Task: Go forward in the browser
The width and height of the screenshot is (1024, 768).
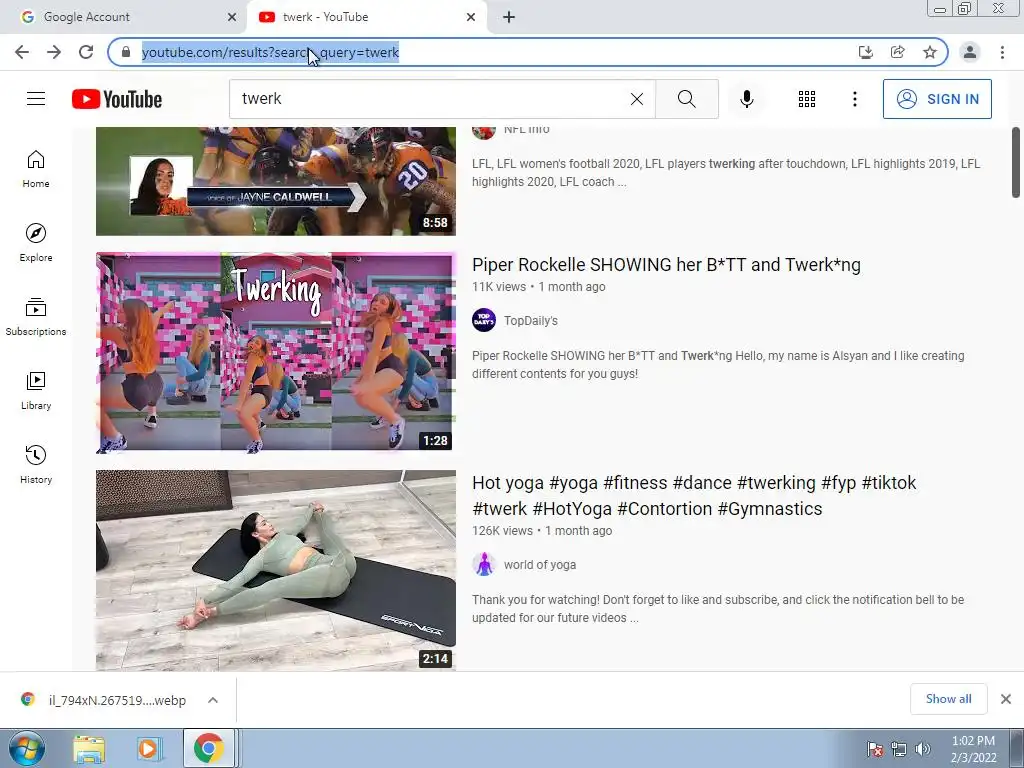Action: pos(54,52)
